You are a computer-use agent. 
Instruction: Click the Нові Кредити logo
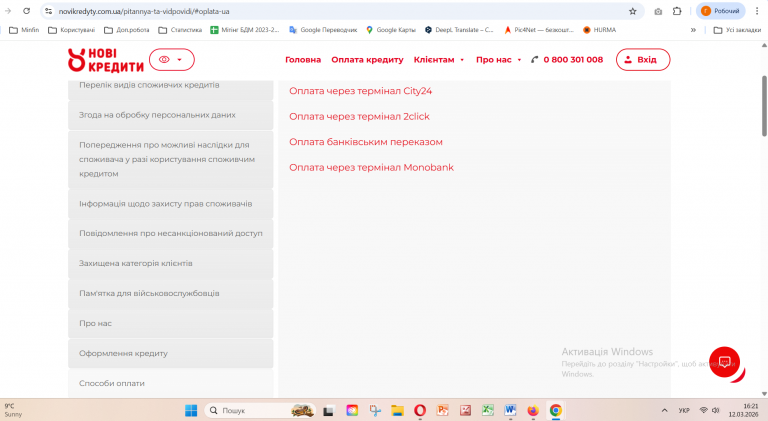point(106,60)
